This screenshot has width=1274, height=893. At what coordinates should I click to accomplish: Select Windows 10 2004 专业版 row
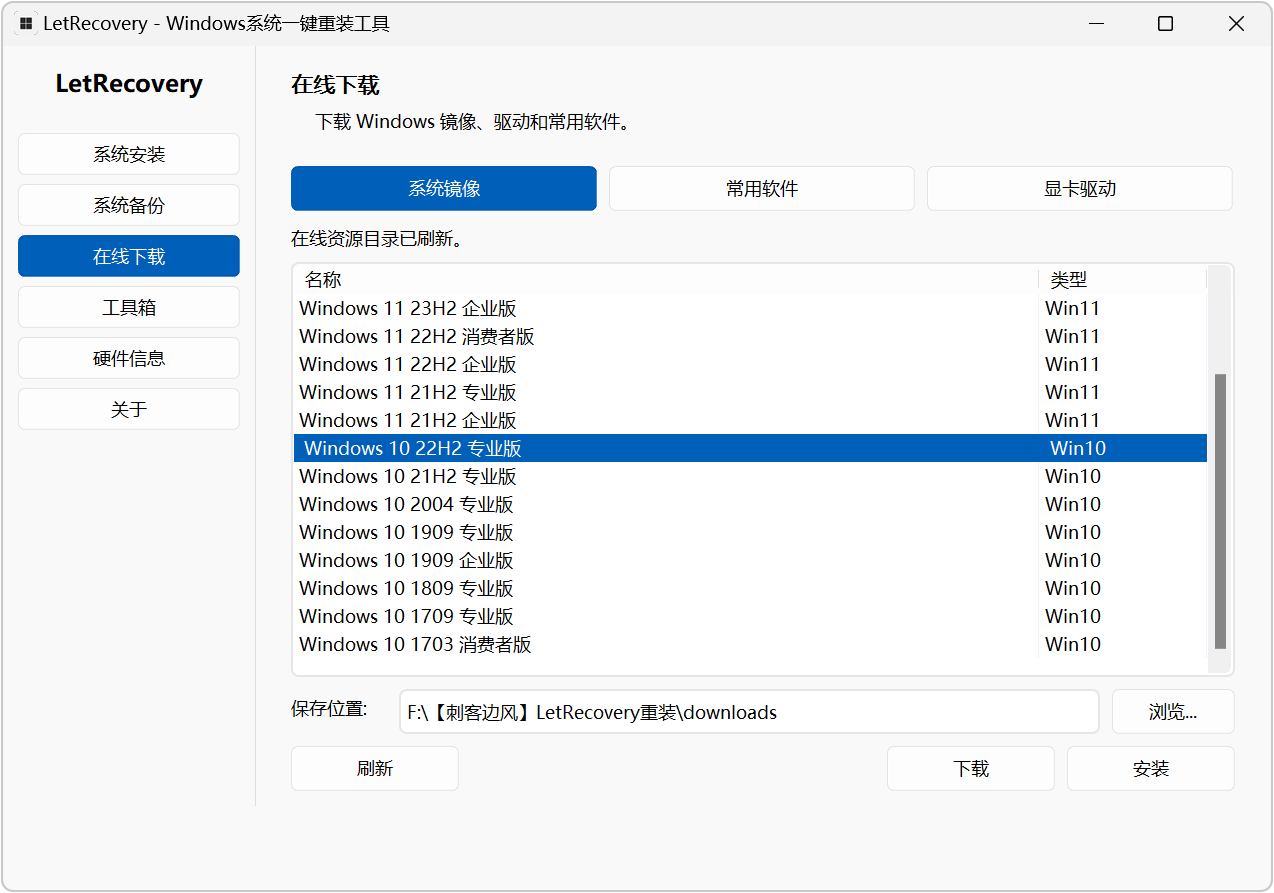click(750, 504)
